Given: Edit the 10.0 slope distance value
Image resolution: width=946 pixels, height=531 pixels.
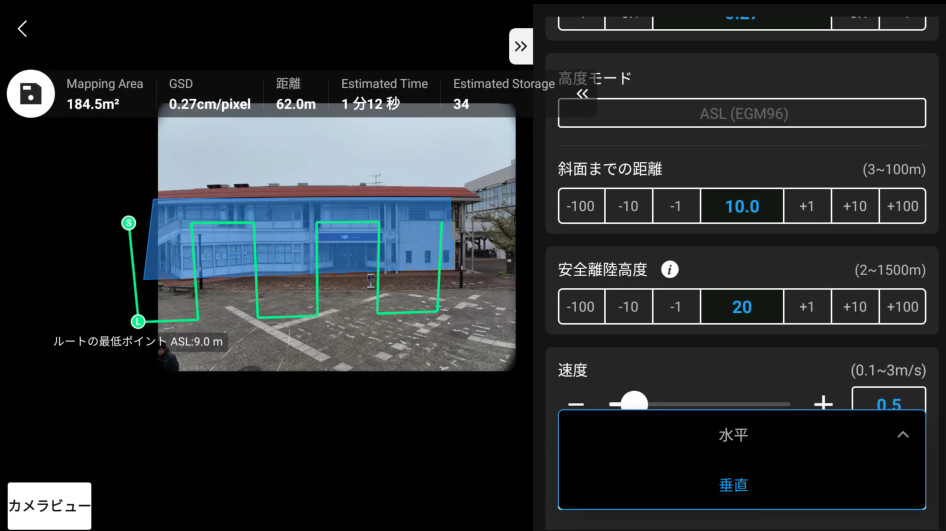Looking at the screenshot, I should 742,206.
